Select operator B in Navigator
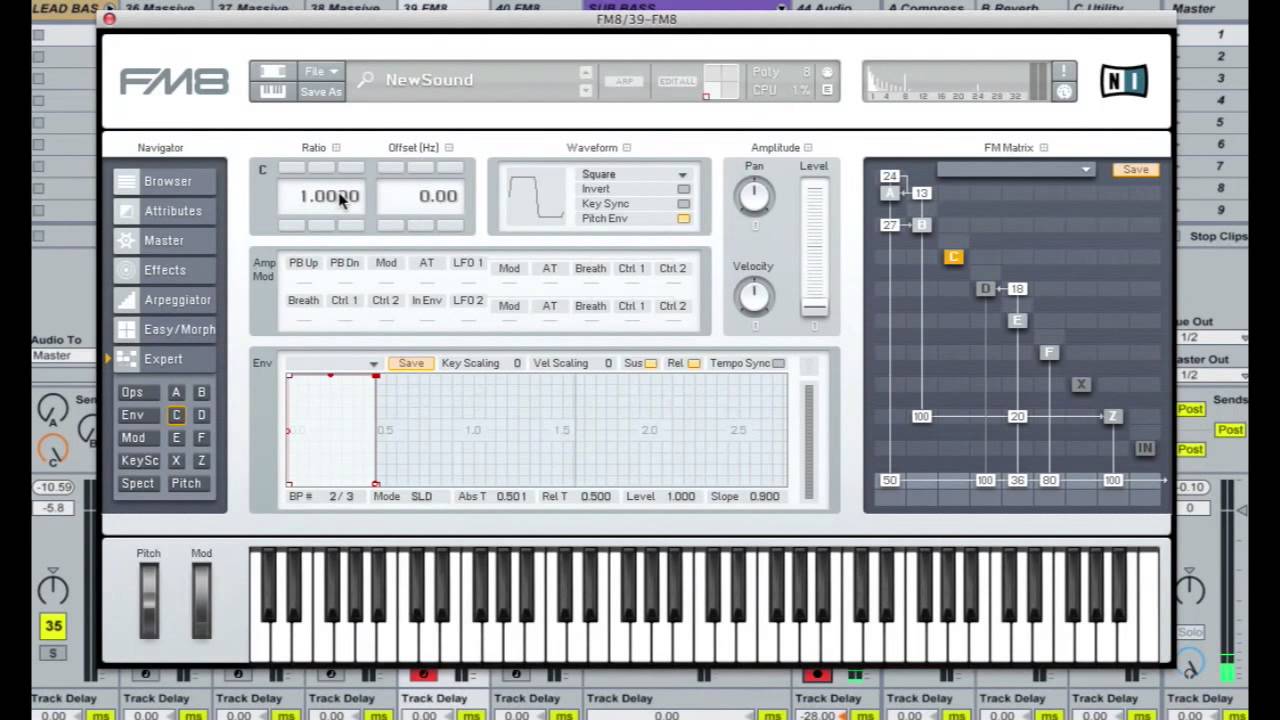 tap(201, 393)
